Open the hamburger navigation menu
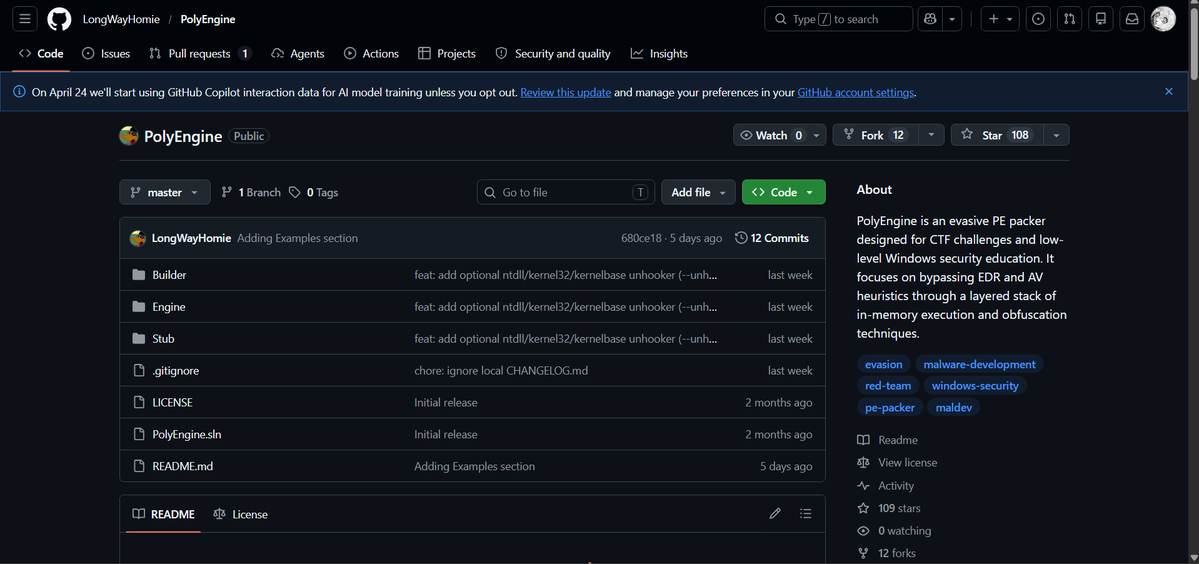 (24, 19)
